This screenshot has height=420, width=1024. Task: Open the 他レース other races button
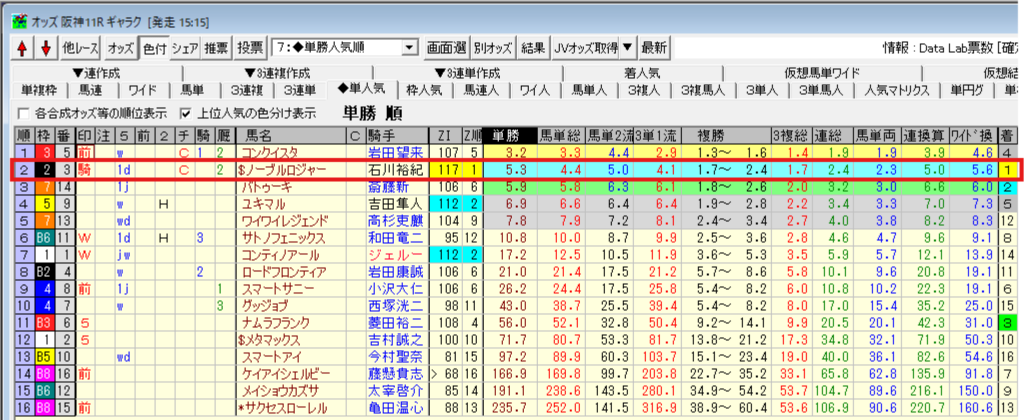pos(80,48)
